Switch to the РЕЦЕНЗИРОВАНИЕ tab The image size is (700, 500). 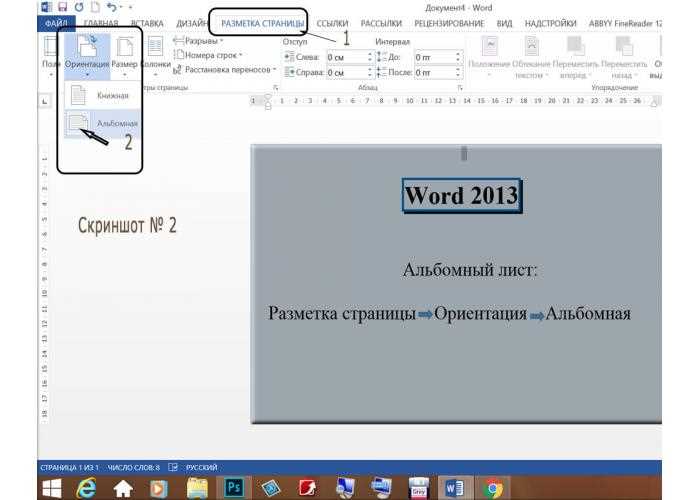coord(449,23)
